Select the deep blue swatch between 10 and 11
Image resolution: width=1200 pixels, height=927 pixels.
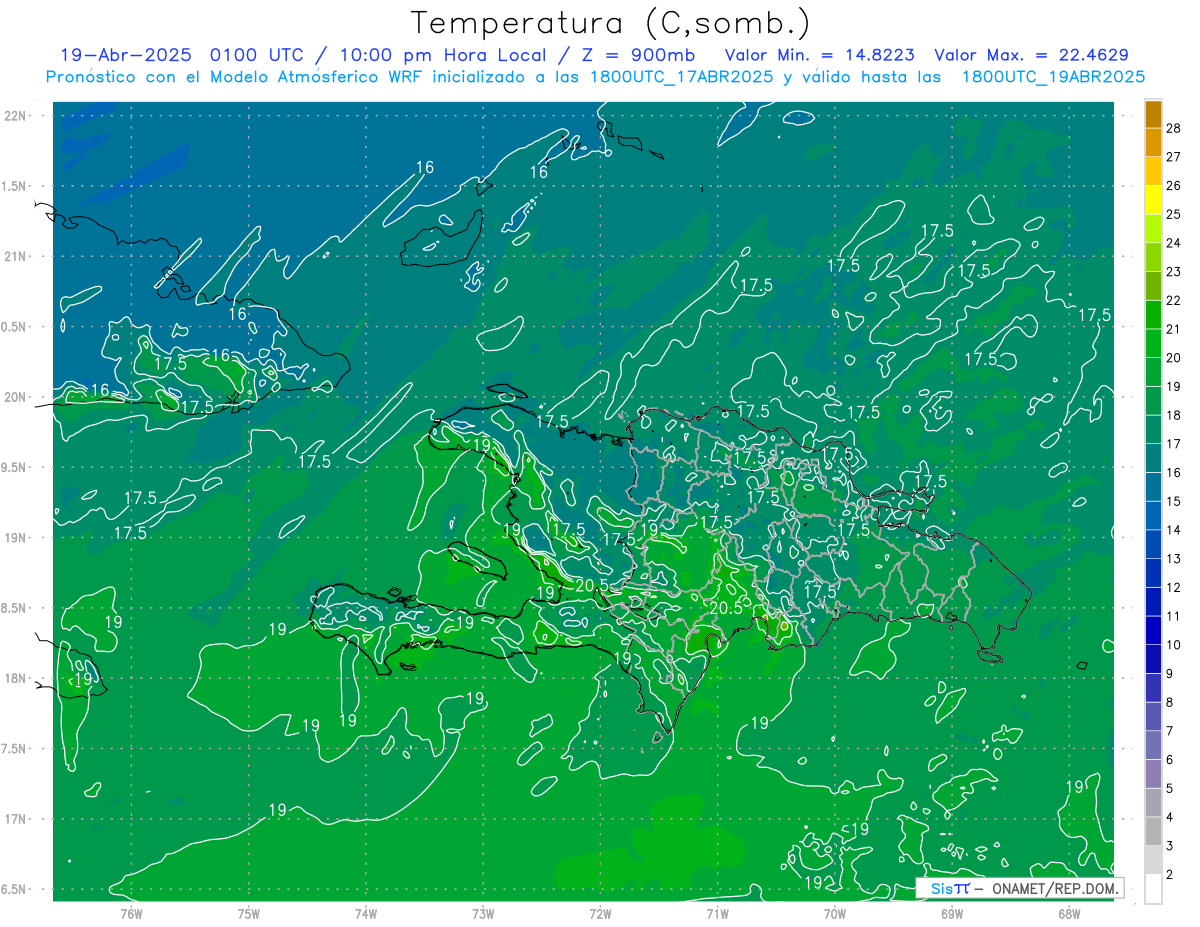pos(1153,631)
